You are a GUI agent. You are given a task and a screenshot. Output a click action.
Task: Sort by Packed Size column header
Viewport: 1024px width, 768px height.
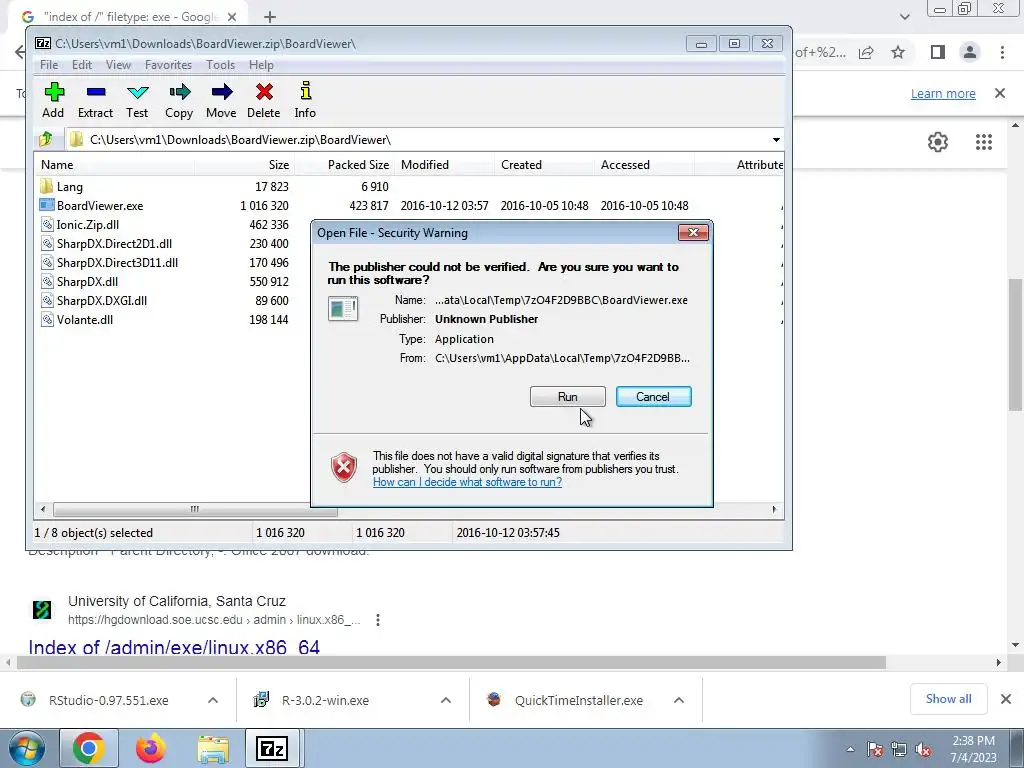point(344,165)
